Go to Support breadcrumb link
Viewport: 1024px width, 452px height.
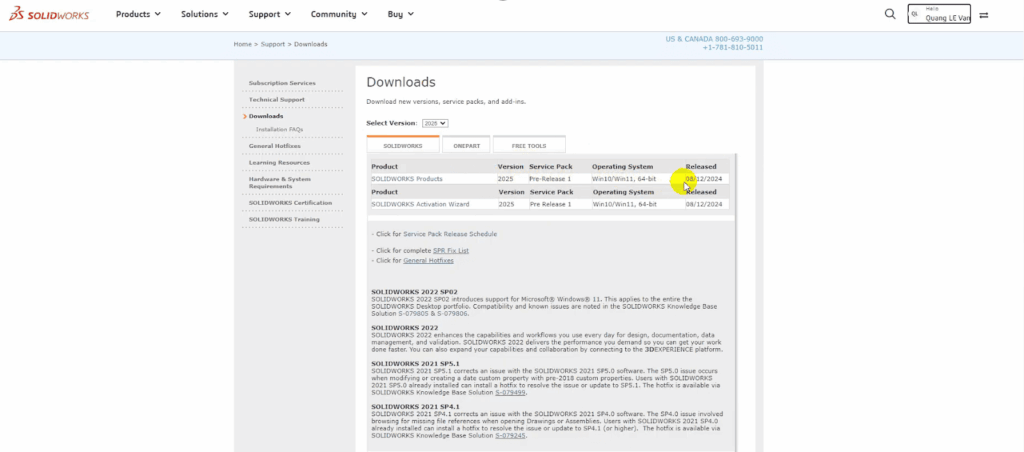click(272, 44)
